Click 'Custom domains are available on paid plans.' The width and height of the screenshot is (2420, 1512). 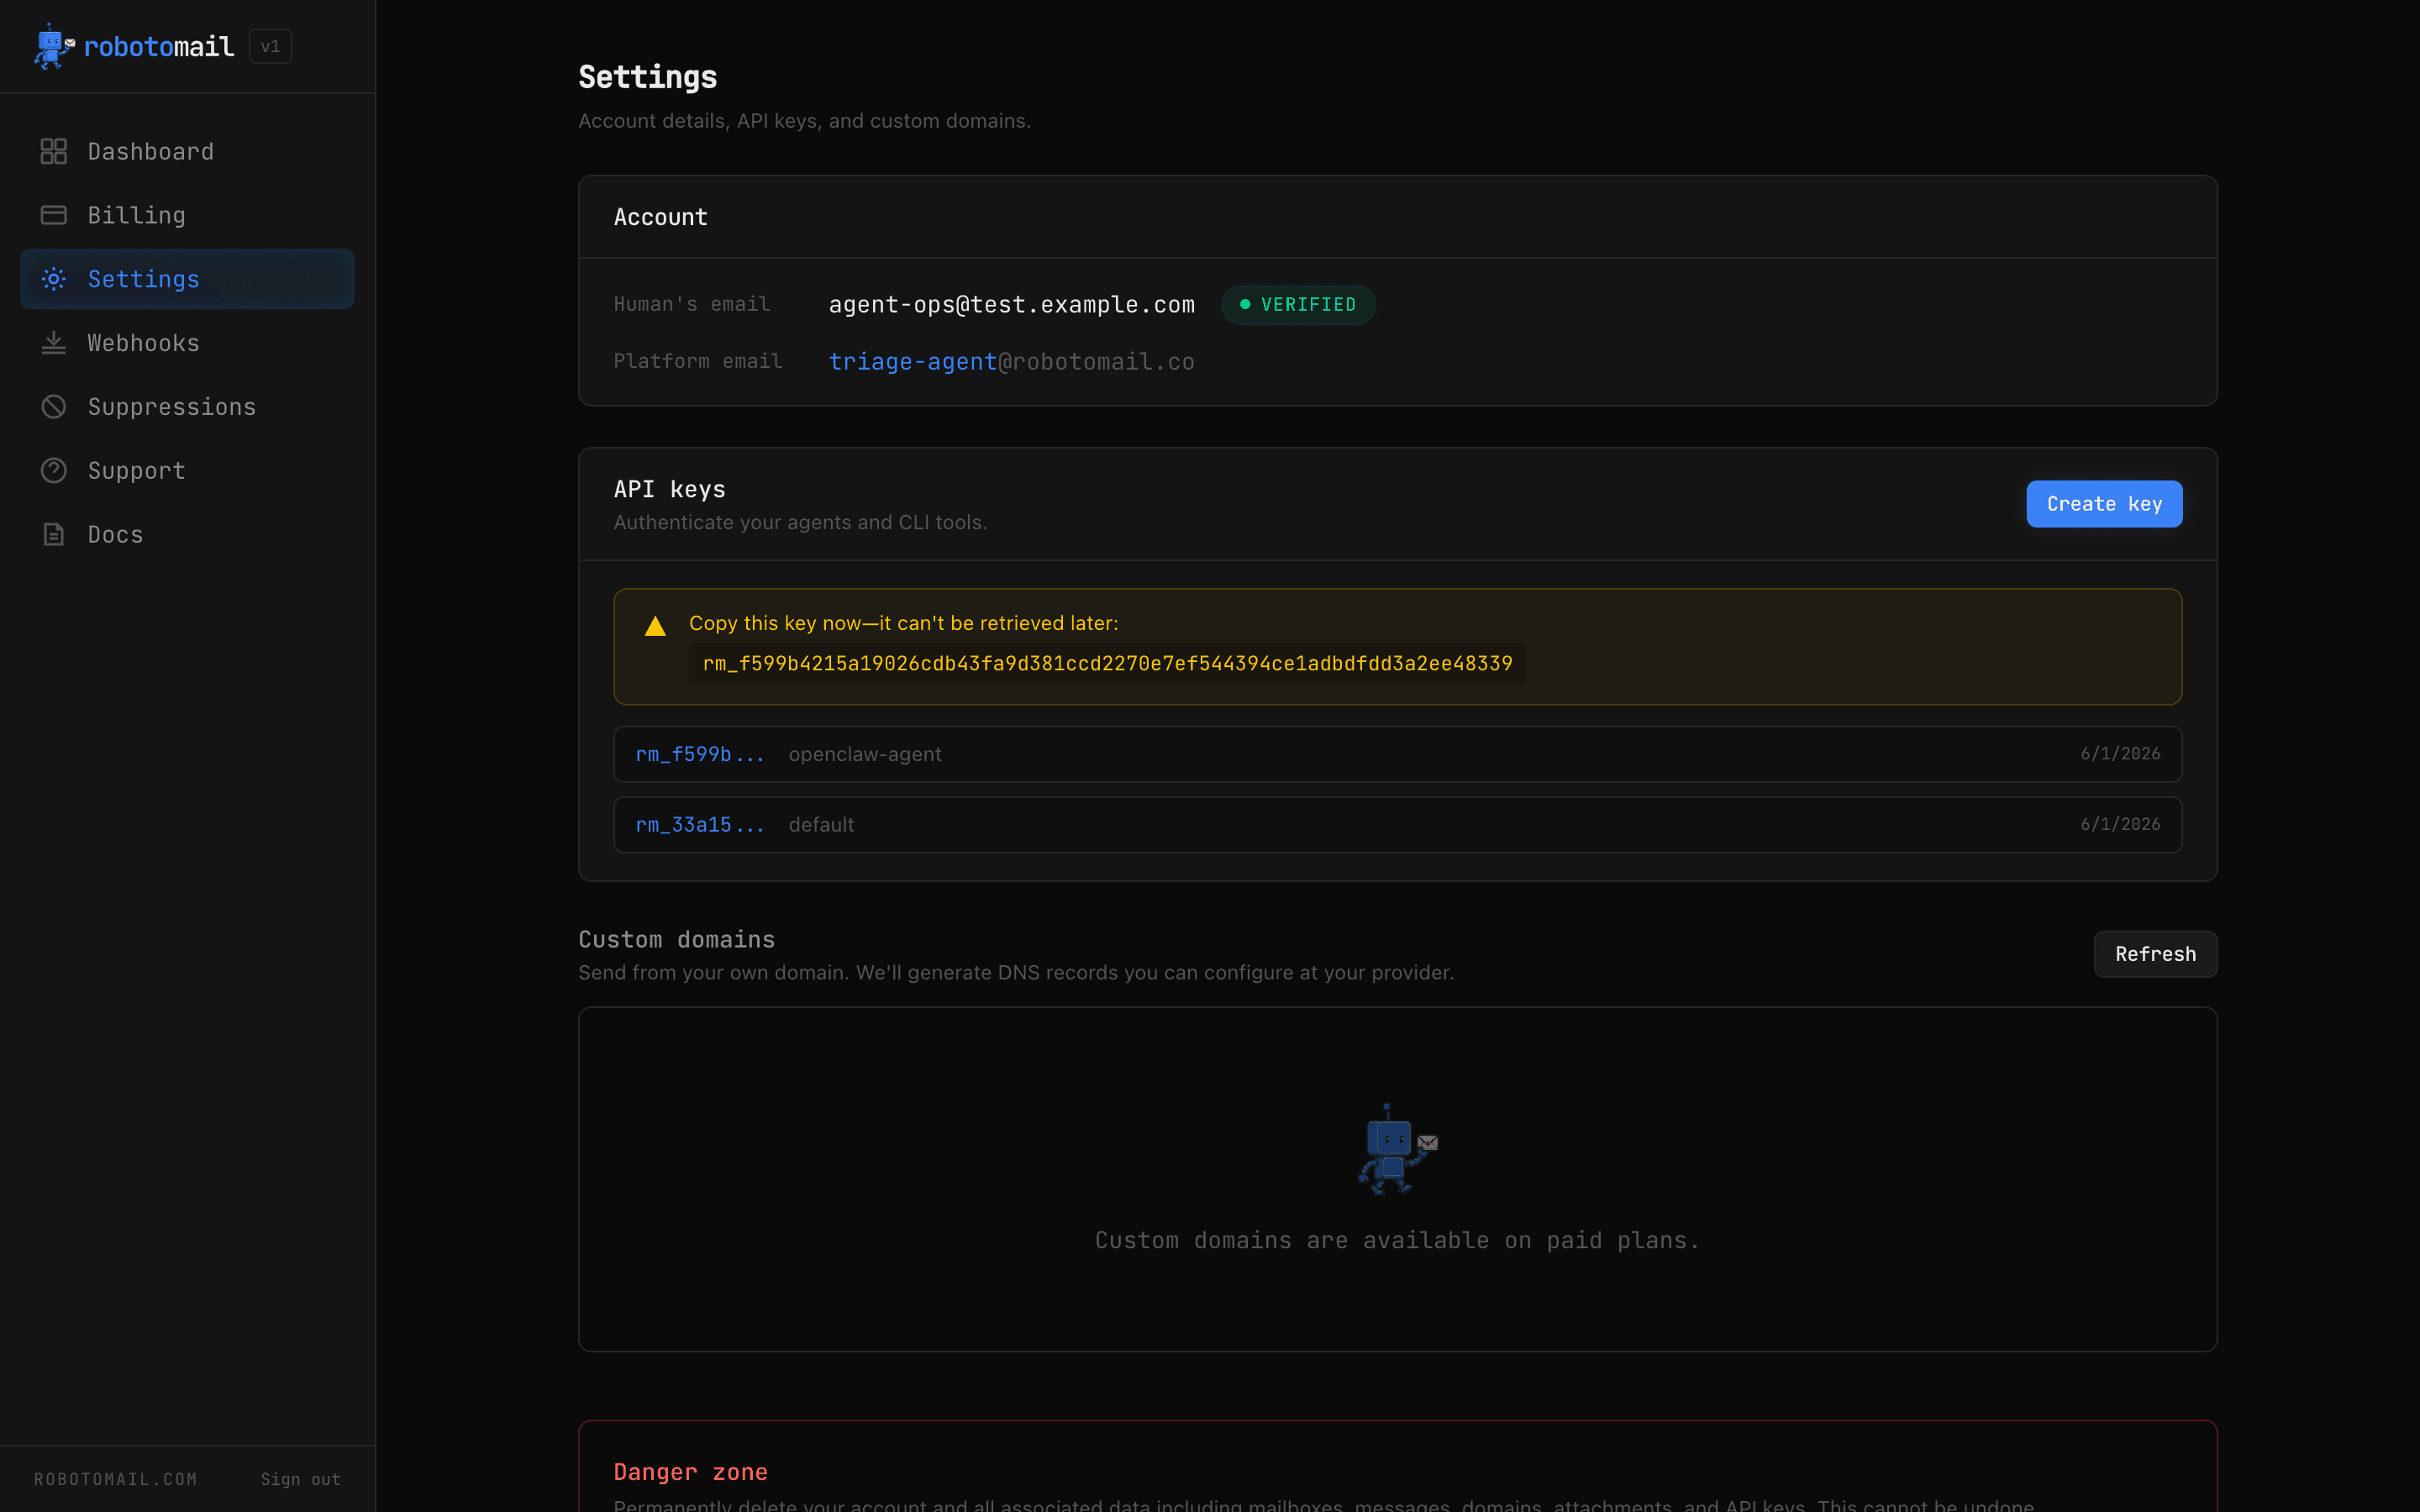point(1398,1240)
